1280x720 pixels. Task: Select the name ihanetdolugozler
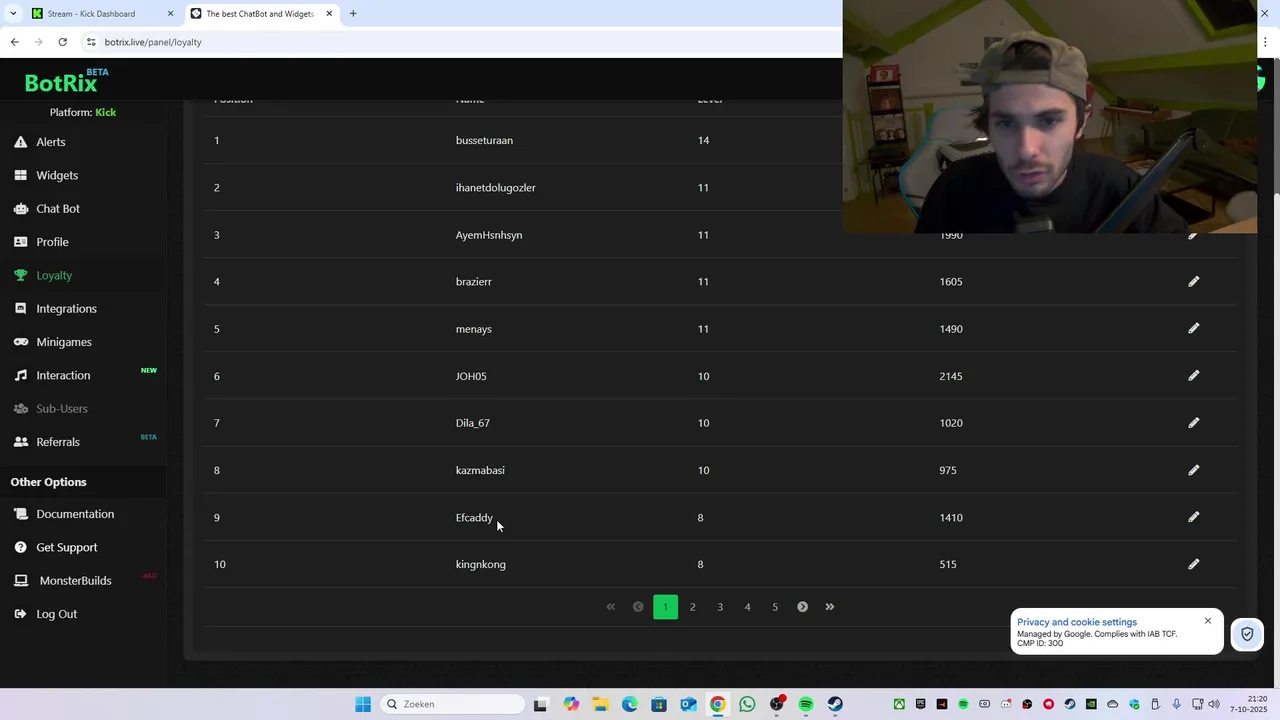(x=496, y=188)
